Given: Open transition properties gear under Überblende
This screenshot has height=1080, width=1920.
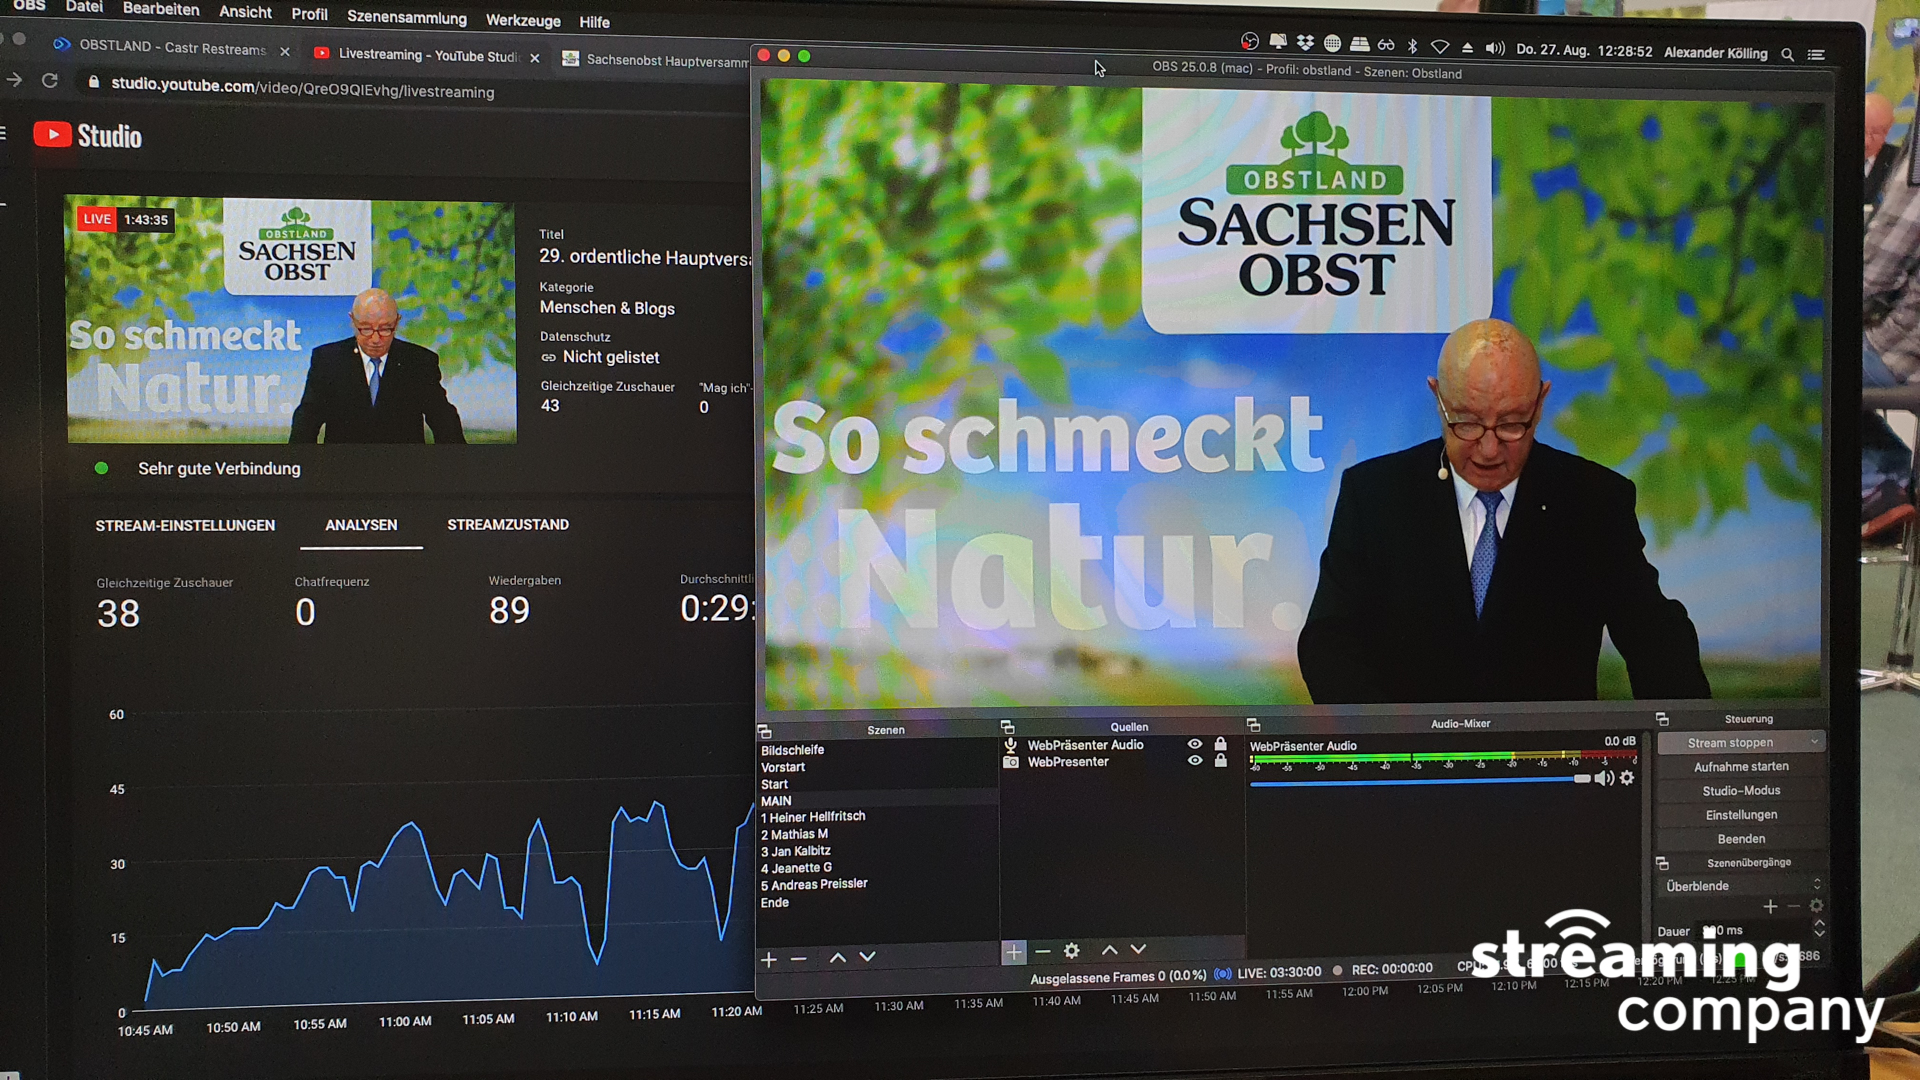Looking at the screenshot, I should point(1816,905).
